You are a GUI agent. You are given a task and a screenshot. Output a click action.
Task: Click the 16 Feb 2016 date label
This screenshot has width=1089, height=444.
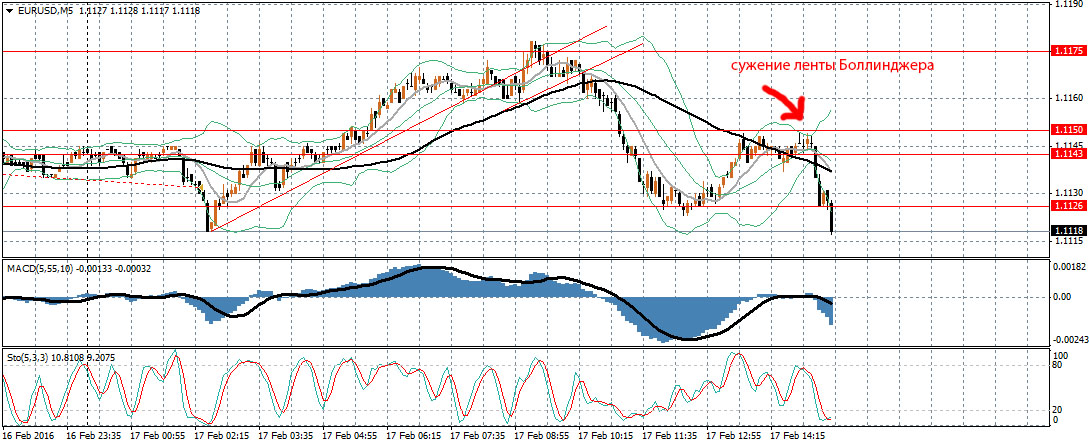pyautogui.click(x=26, y=436)
